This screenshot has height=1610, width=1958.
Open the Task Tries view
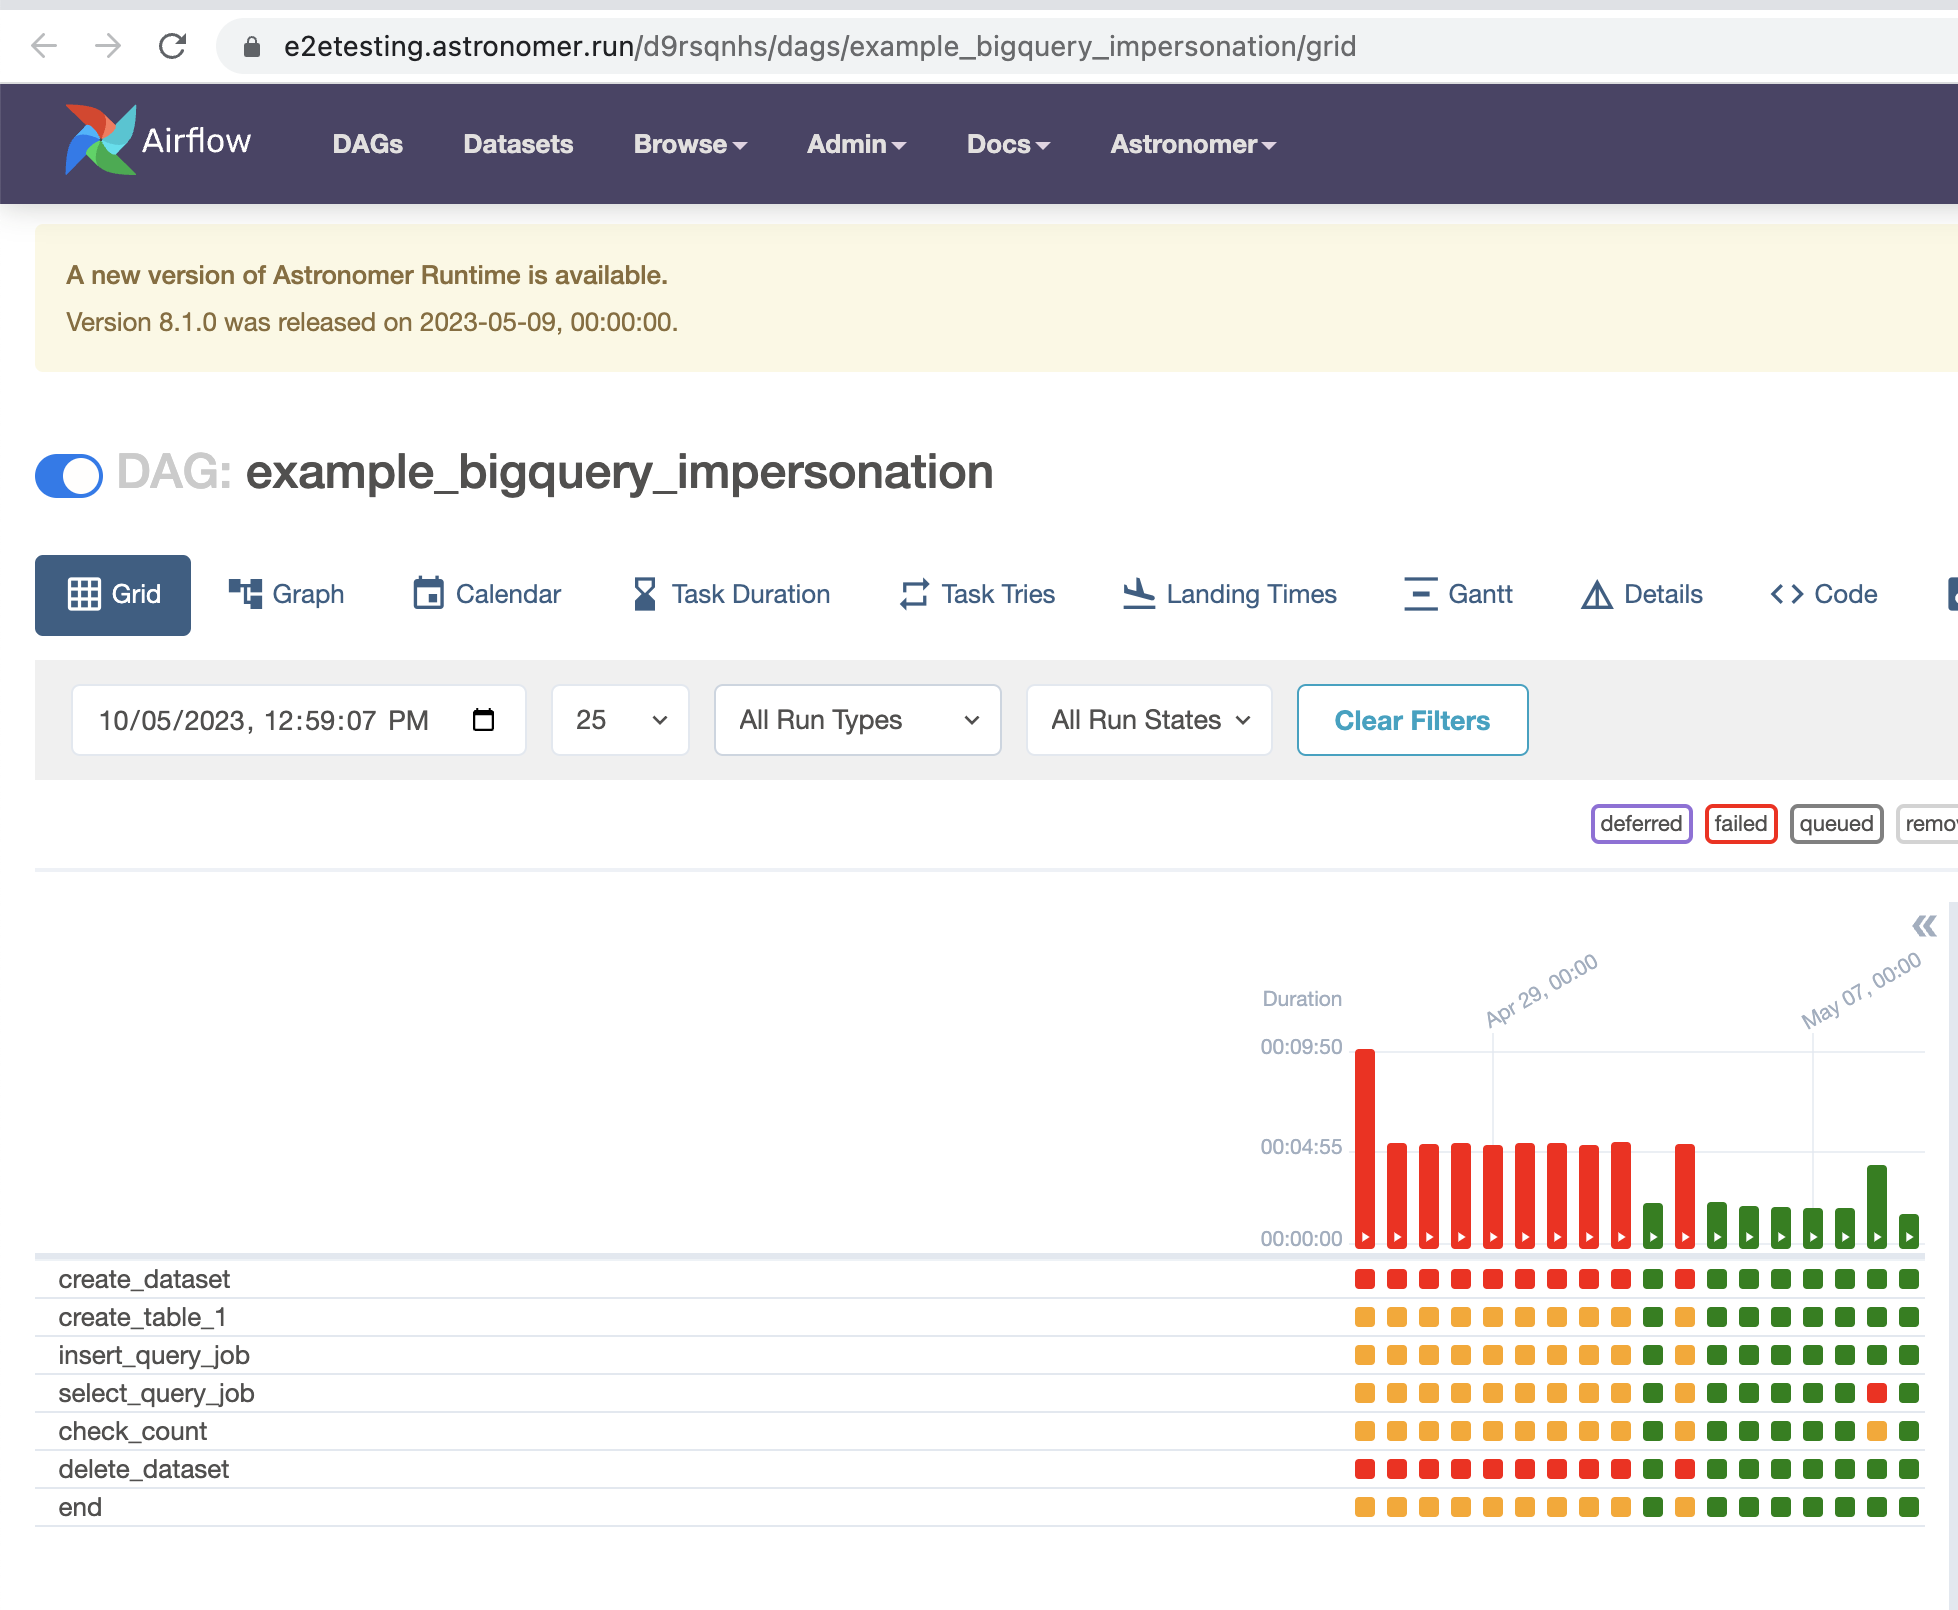977,594
